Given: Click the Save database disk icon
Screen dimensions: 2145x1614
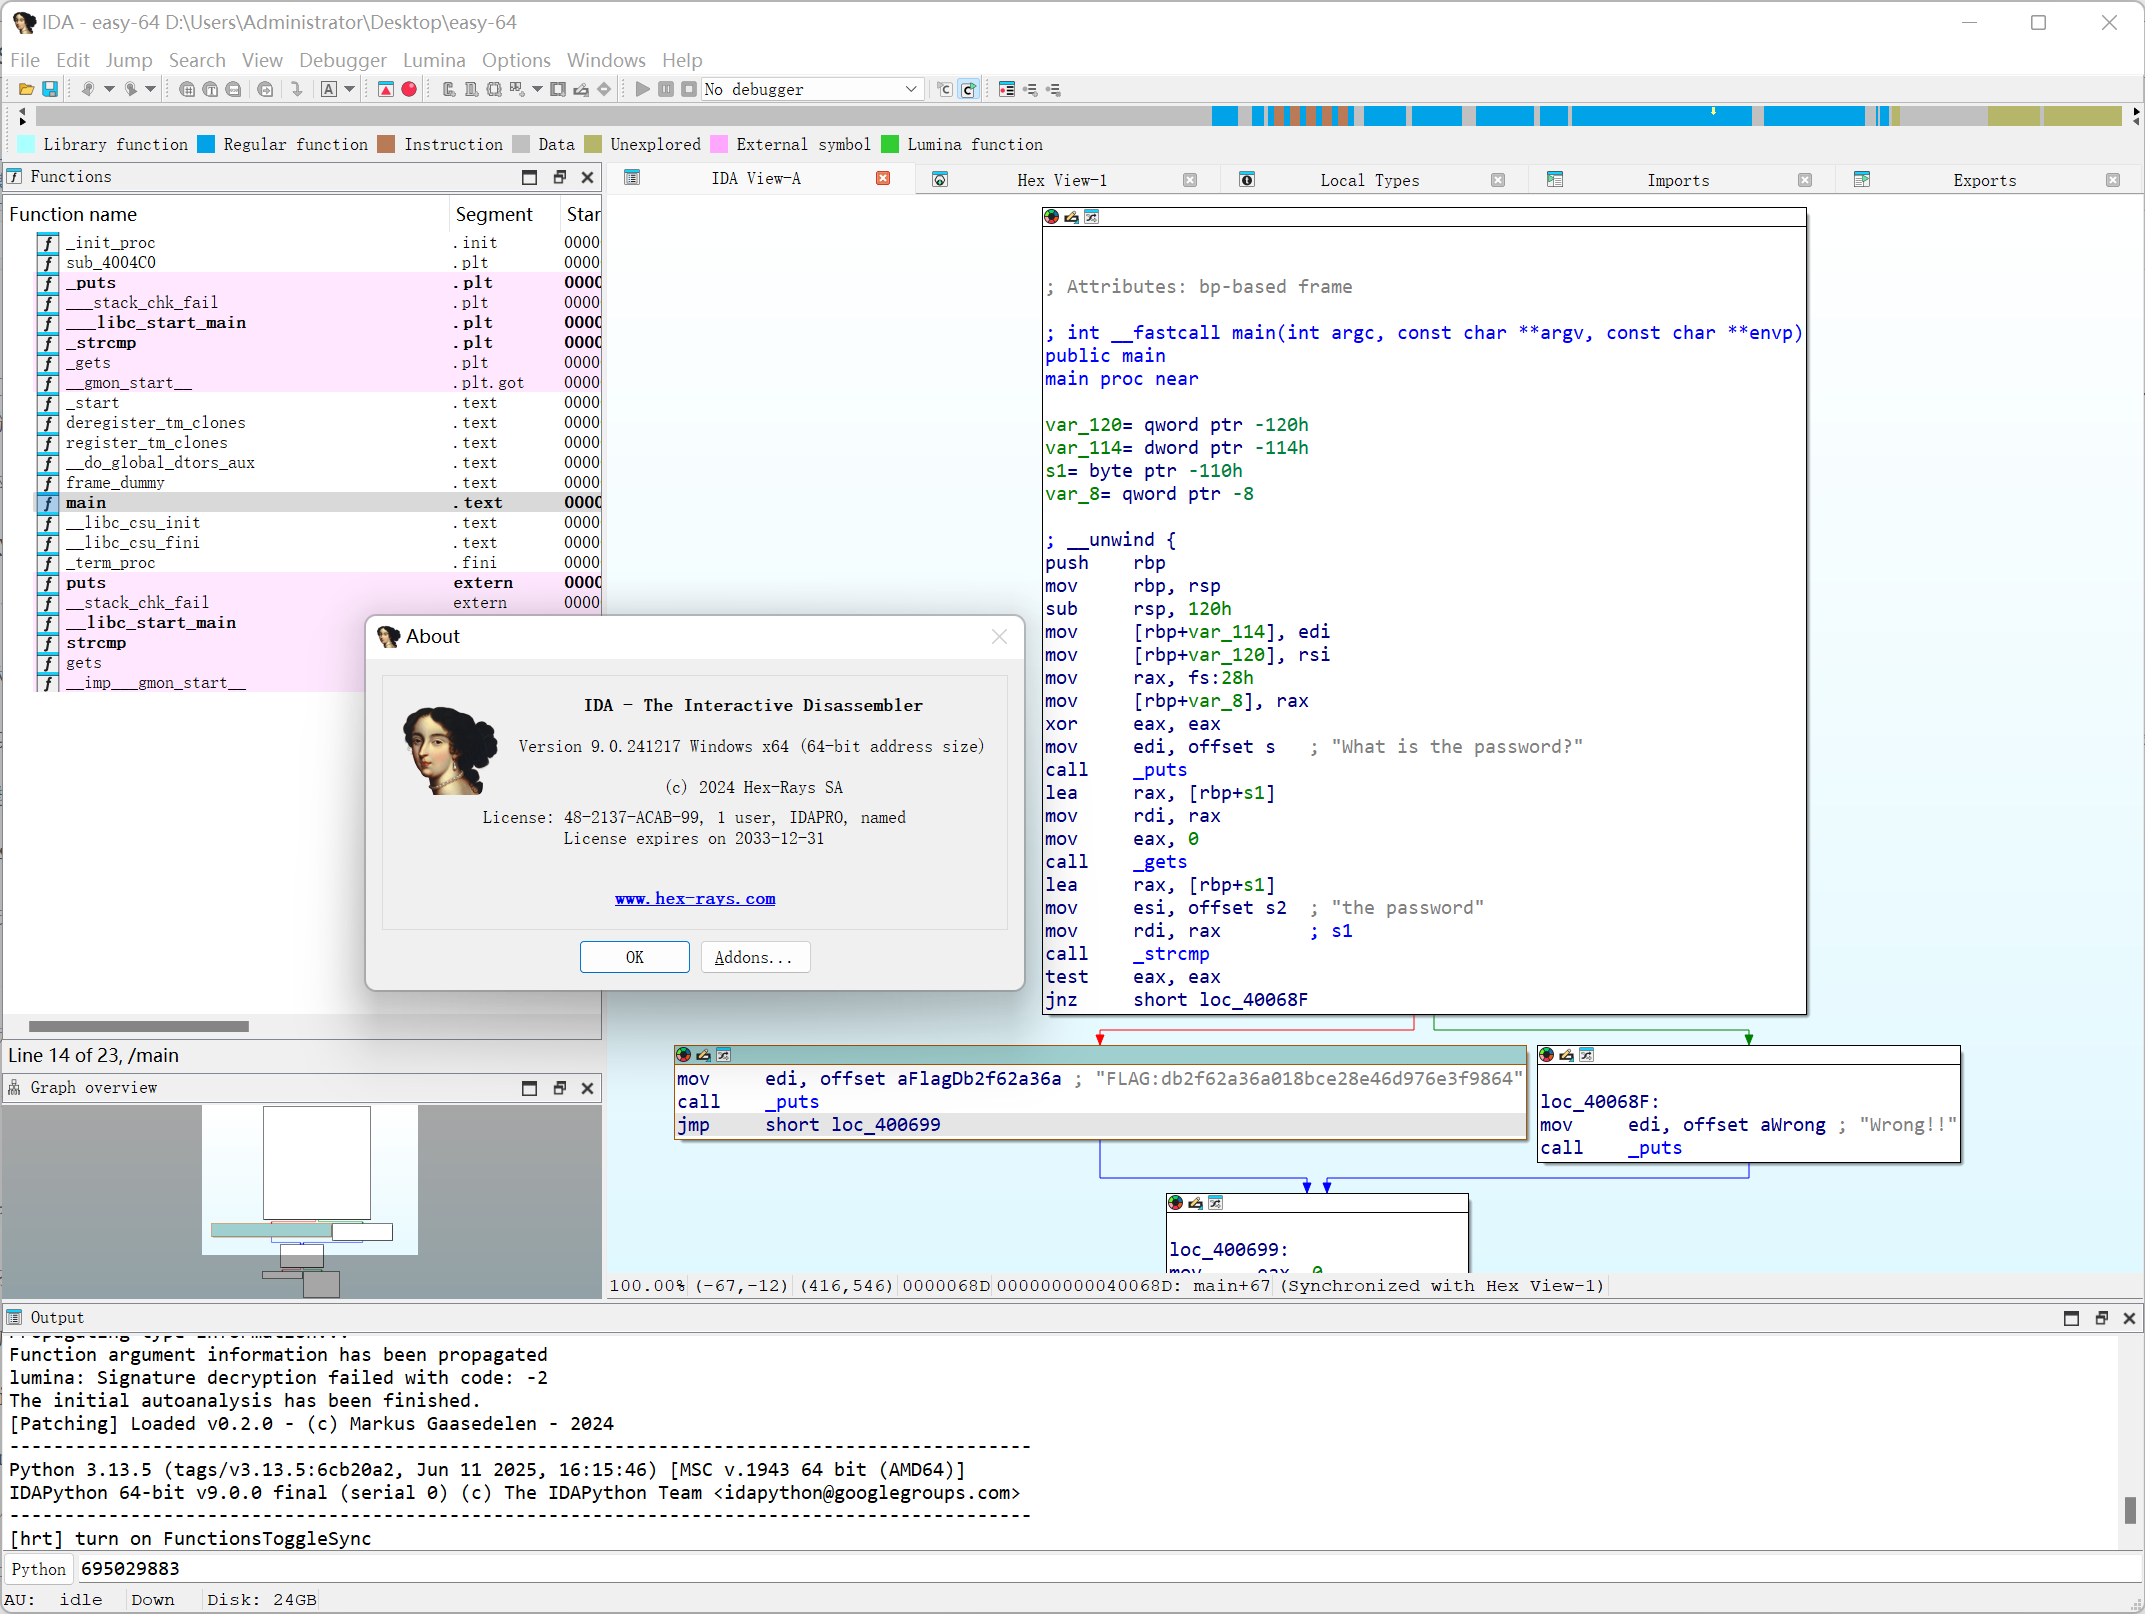Looking at the screenshot, I should [49, 89].
